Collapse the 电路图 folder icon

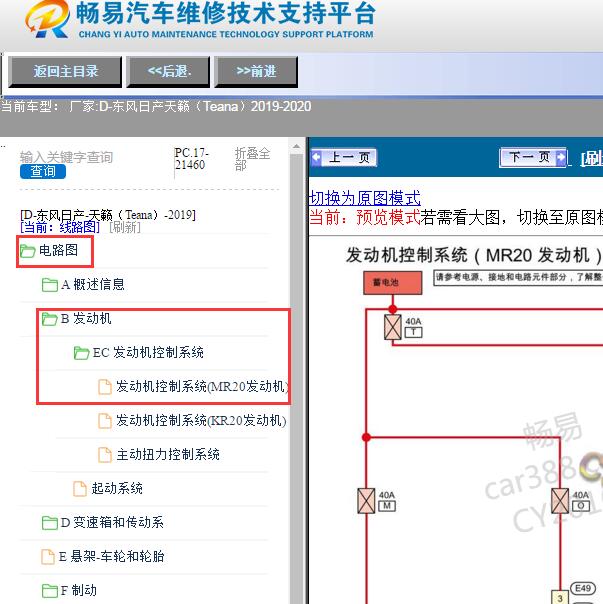point(27,251)
